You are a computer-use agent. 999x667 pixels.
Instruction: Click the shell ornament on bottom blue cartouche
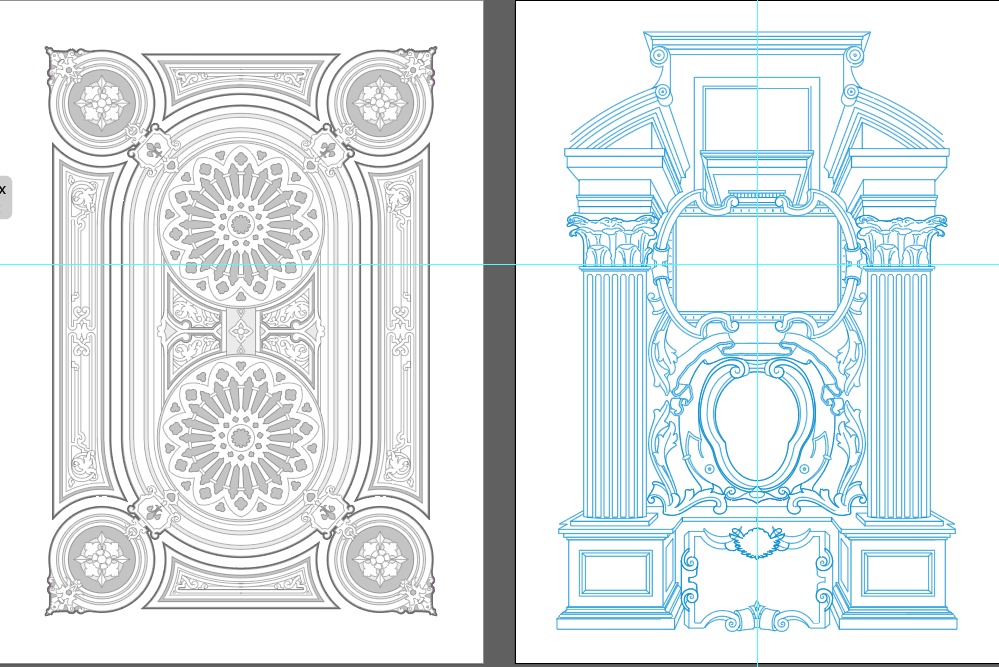coord(757,541)
